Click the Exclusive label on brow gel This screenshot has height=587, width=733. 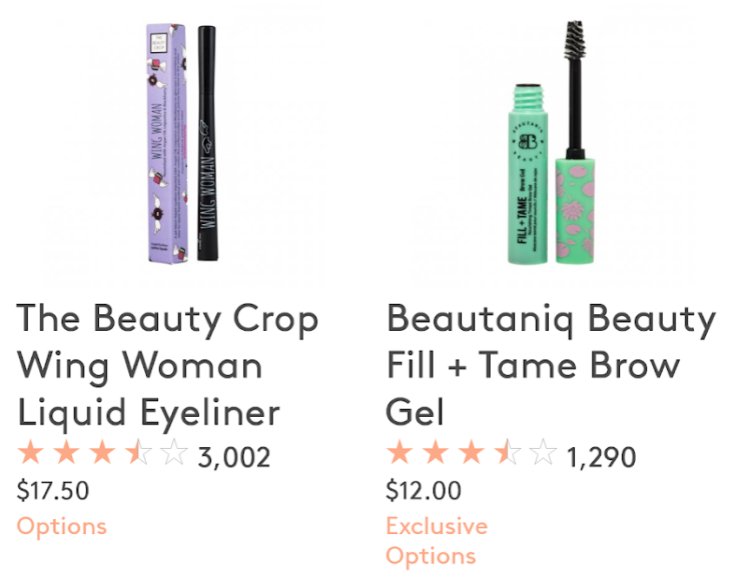[x=437, y=526]
